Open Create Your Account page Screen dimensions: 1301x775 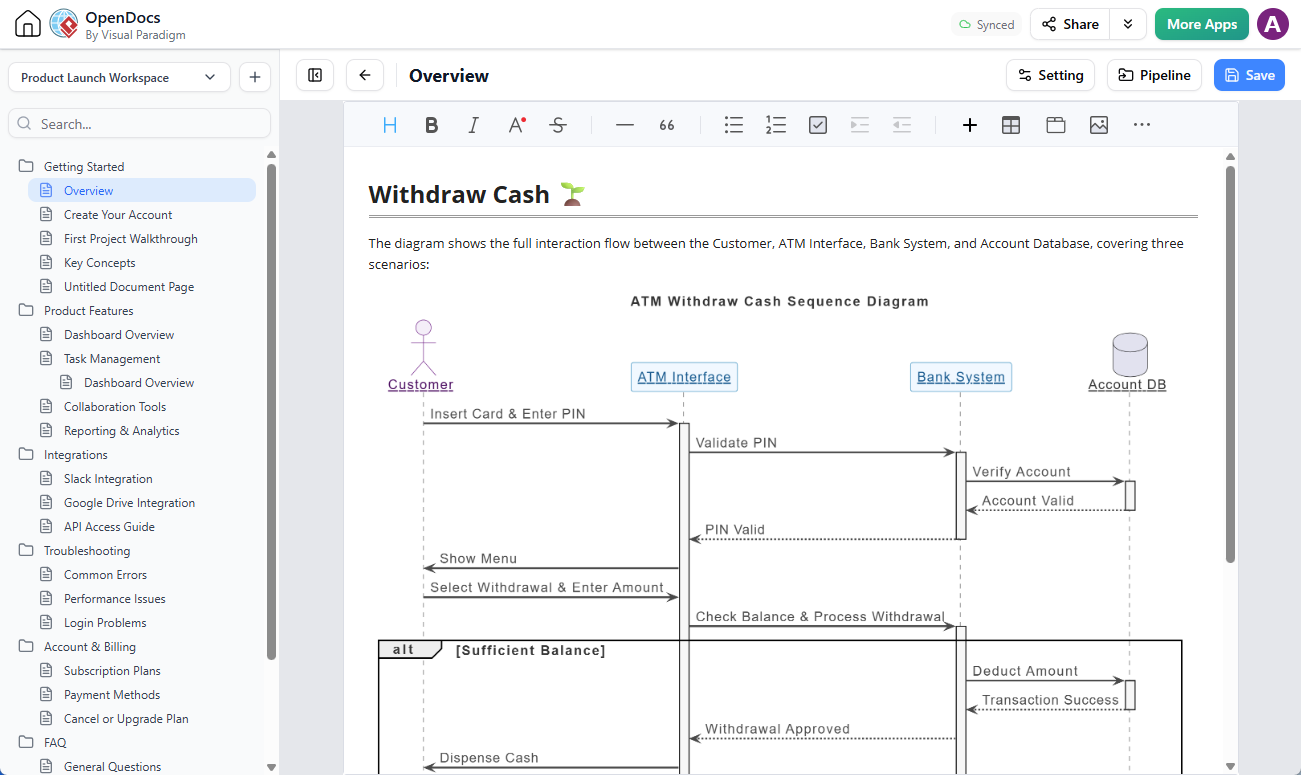[118, 215]
